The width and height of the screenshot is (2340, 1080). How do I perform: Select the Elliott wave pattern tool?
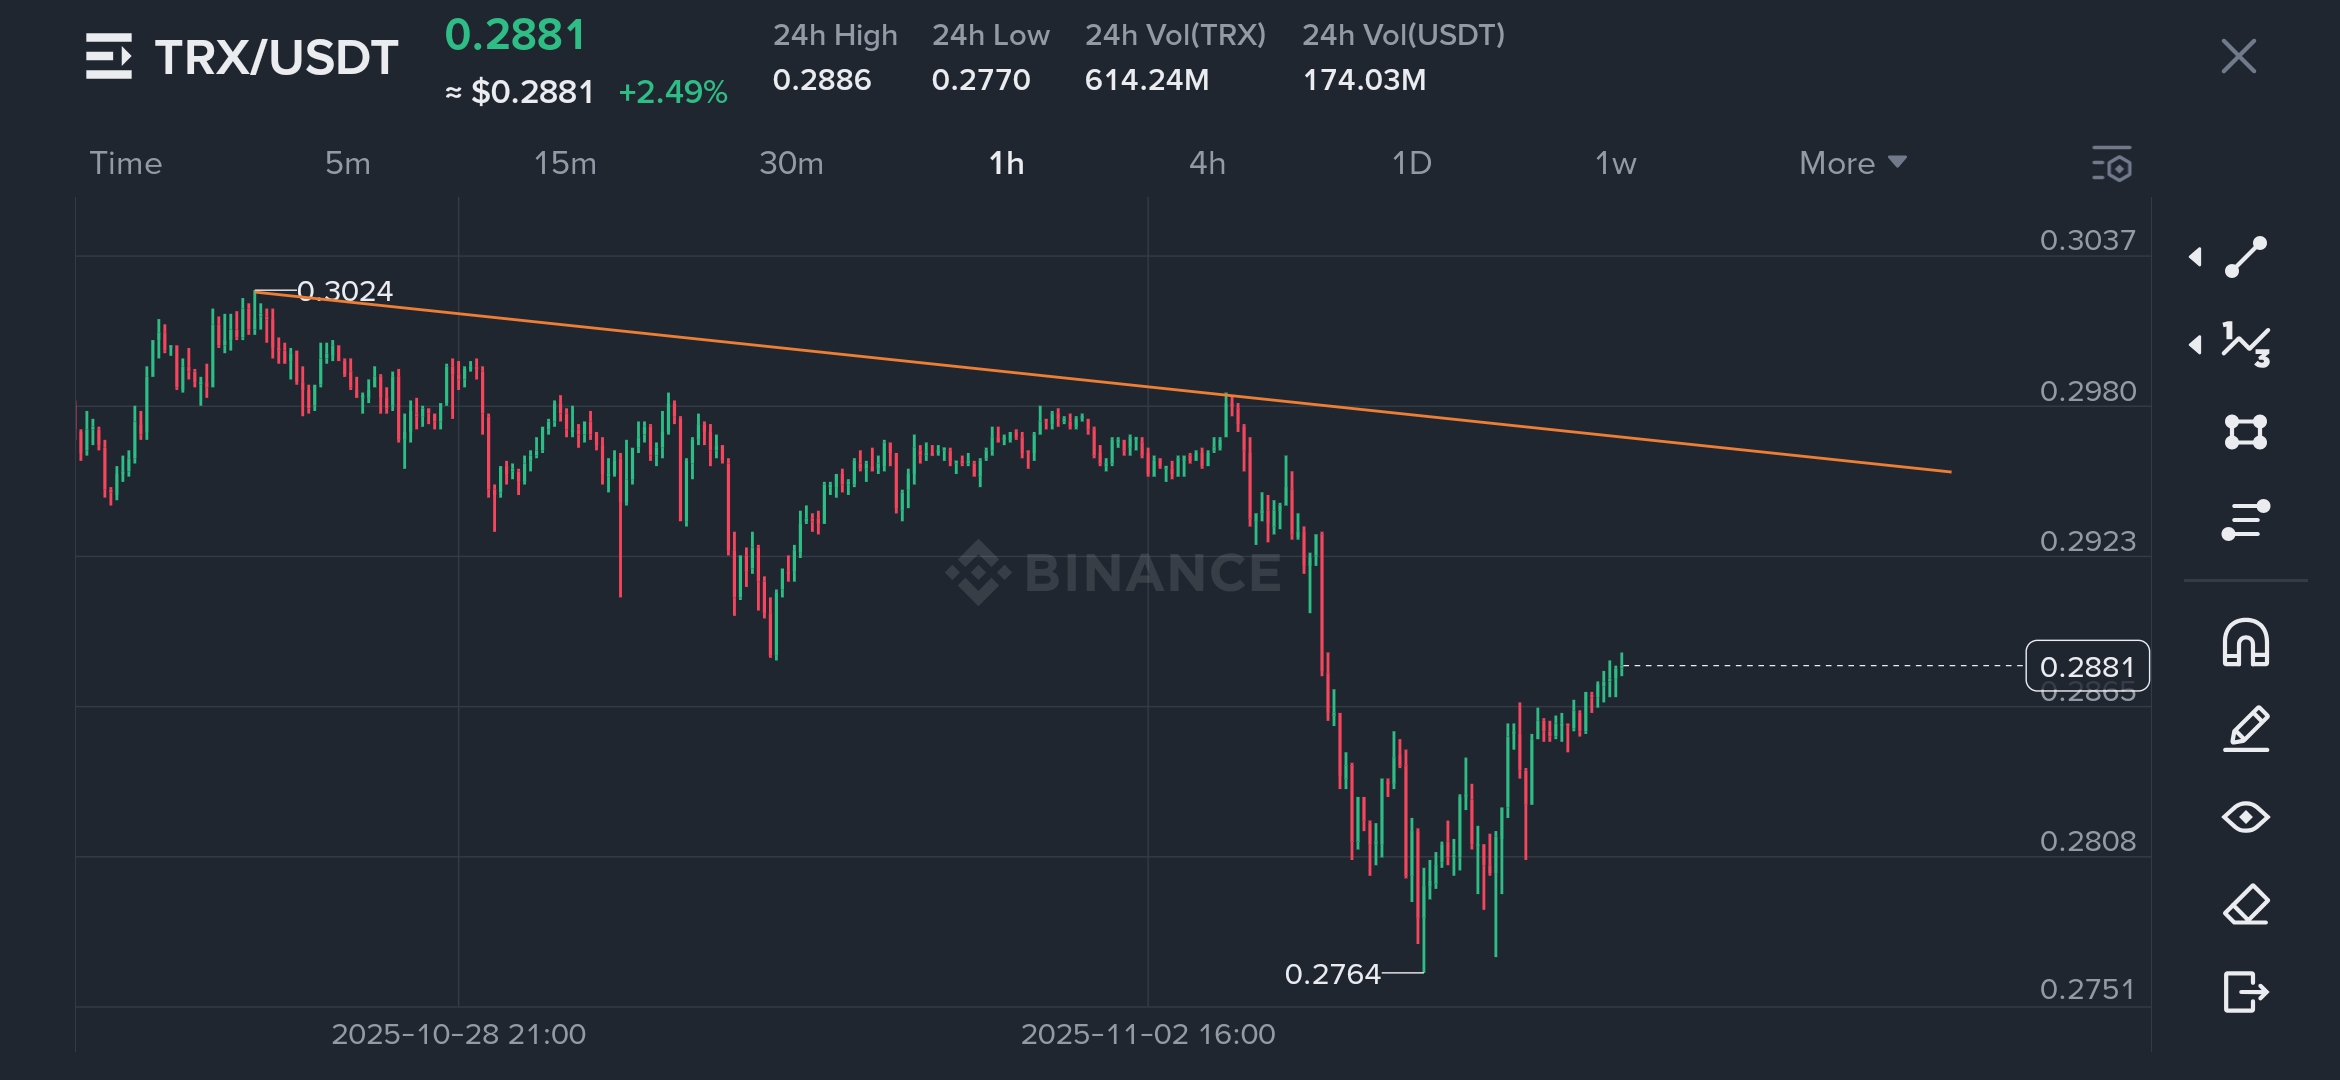click(2245, 345)
